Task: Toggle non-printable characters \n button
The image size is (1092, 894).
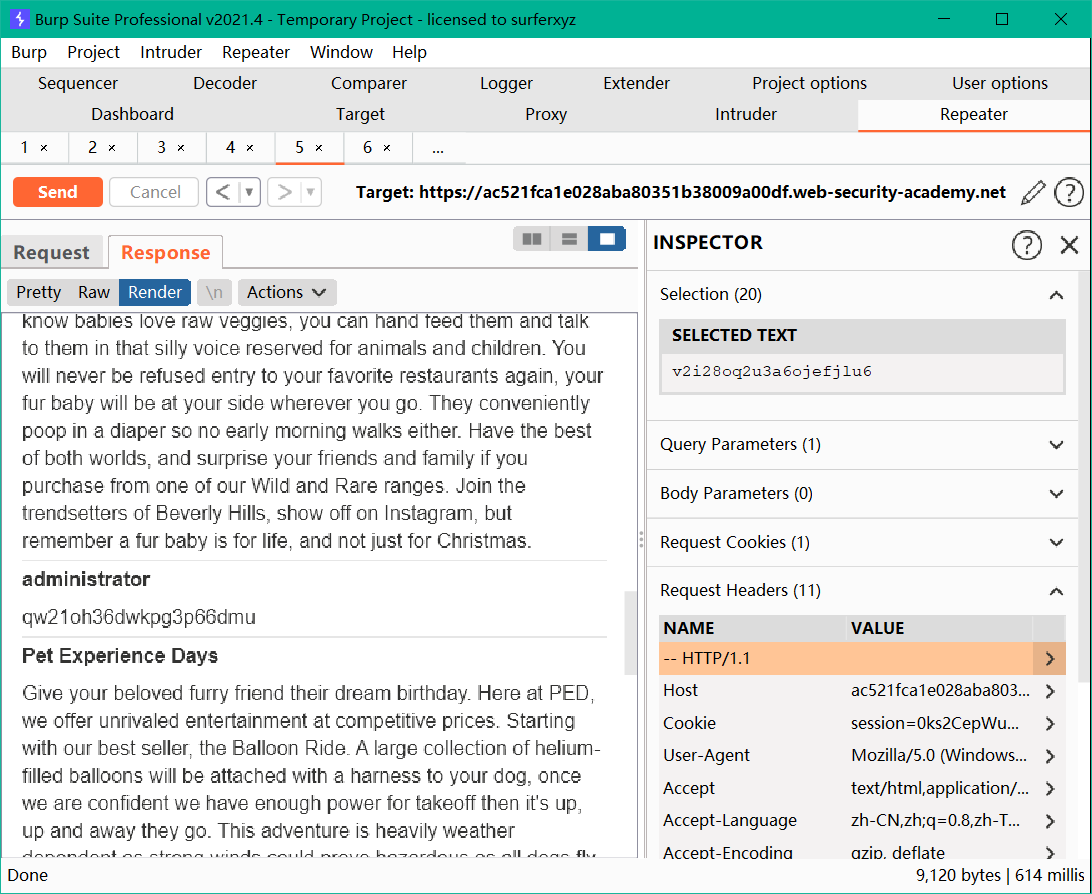Action: click(214, 292)
